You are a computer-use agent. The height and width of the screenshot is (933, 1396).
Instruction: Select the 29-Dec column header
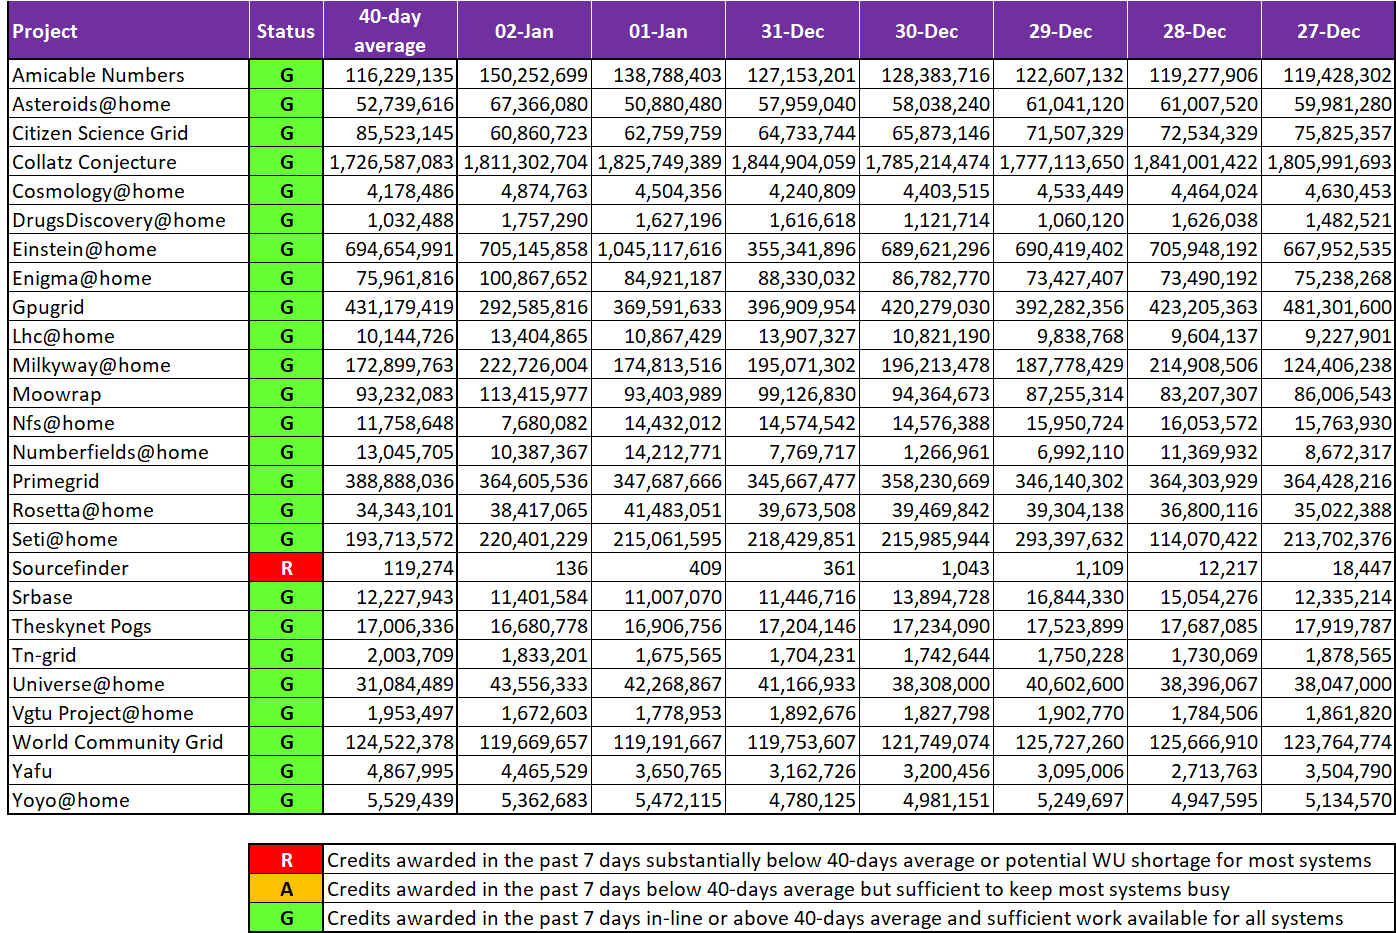click(x=1060, y=31)
